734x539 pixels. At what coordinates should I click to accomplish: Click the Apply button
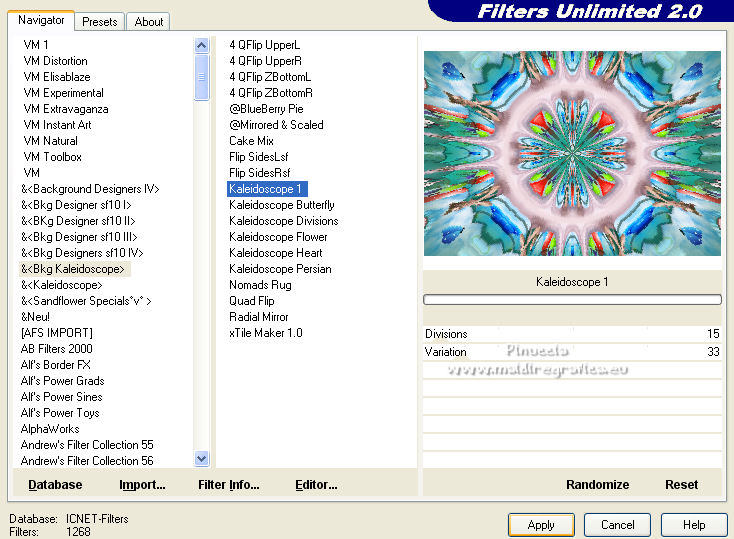click(541, 525)
